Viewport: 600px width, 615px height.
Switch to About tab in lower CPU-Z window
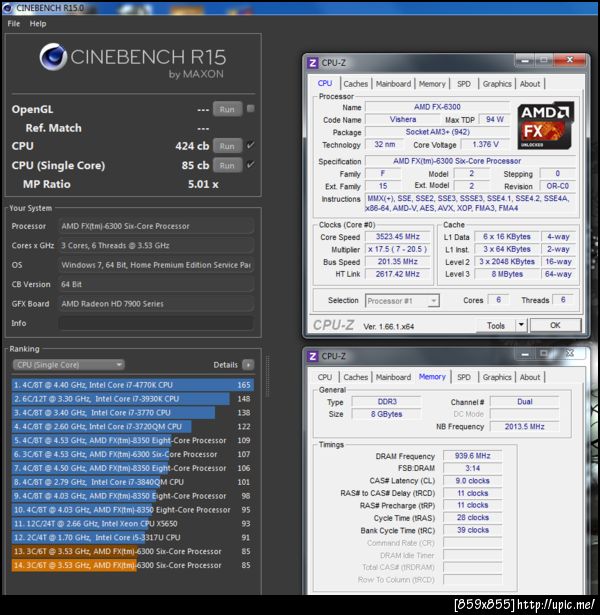[x=530, y=377]
